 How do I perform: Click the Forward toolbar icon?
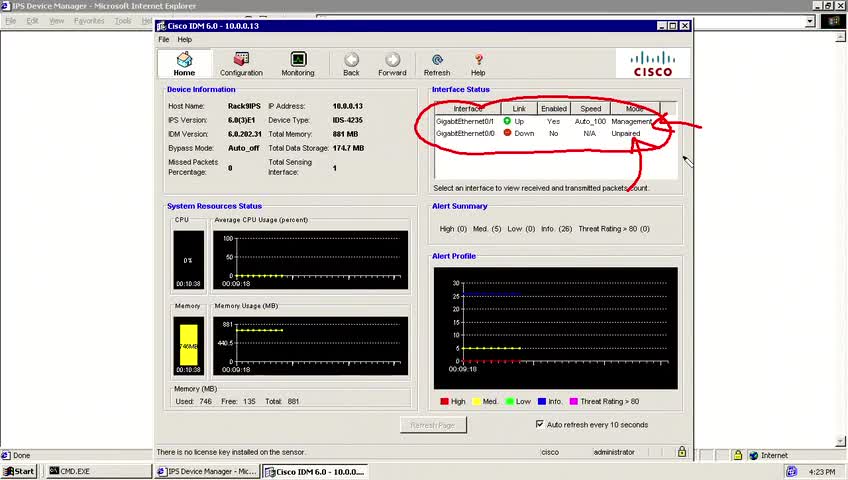point(392,64)
